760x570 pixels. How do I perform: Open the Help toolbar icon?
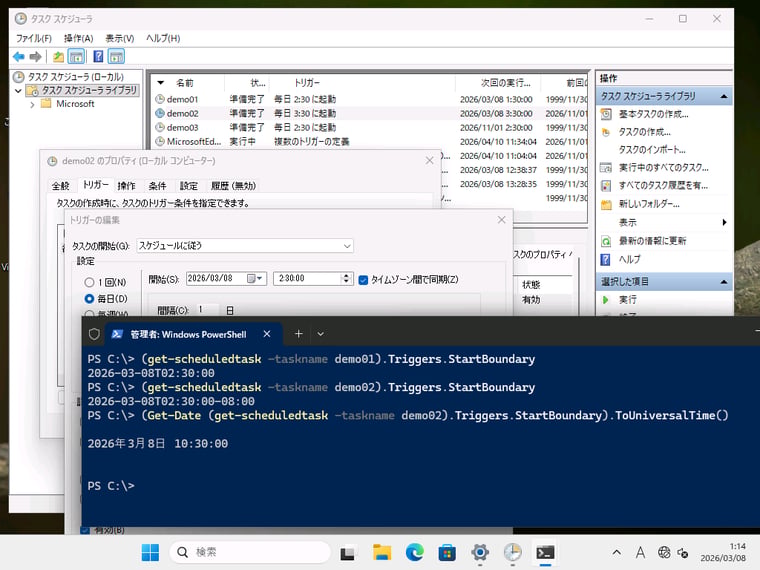(98, 57)
